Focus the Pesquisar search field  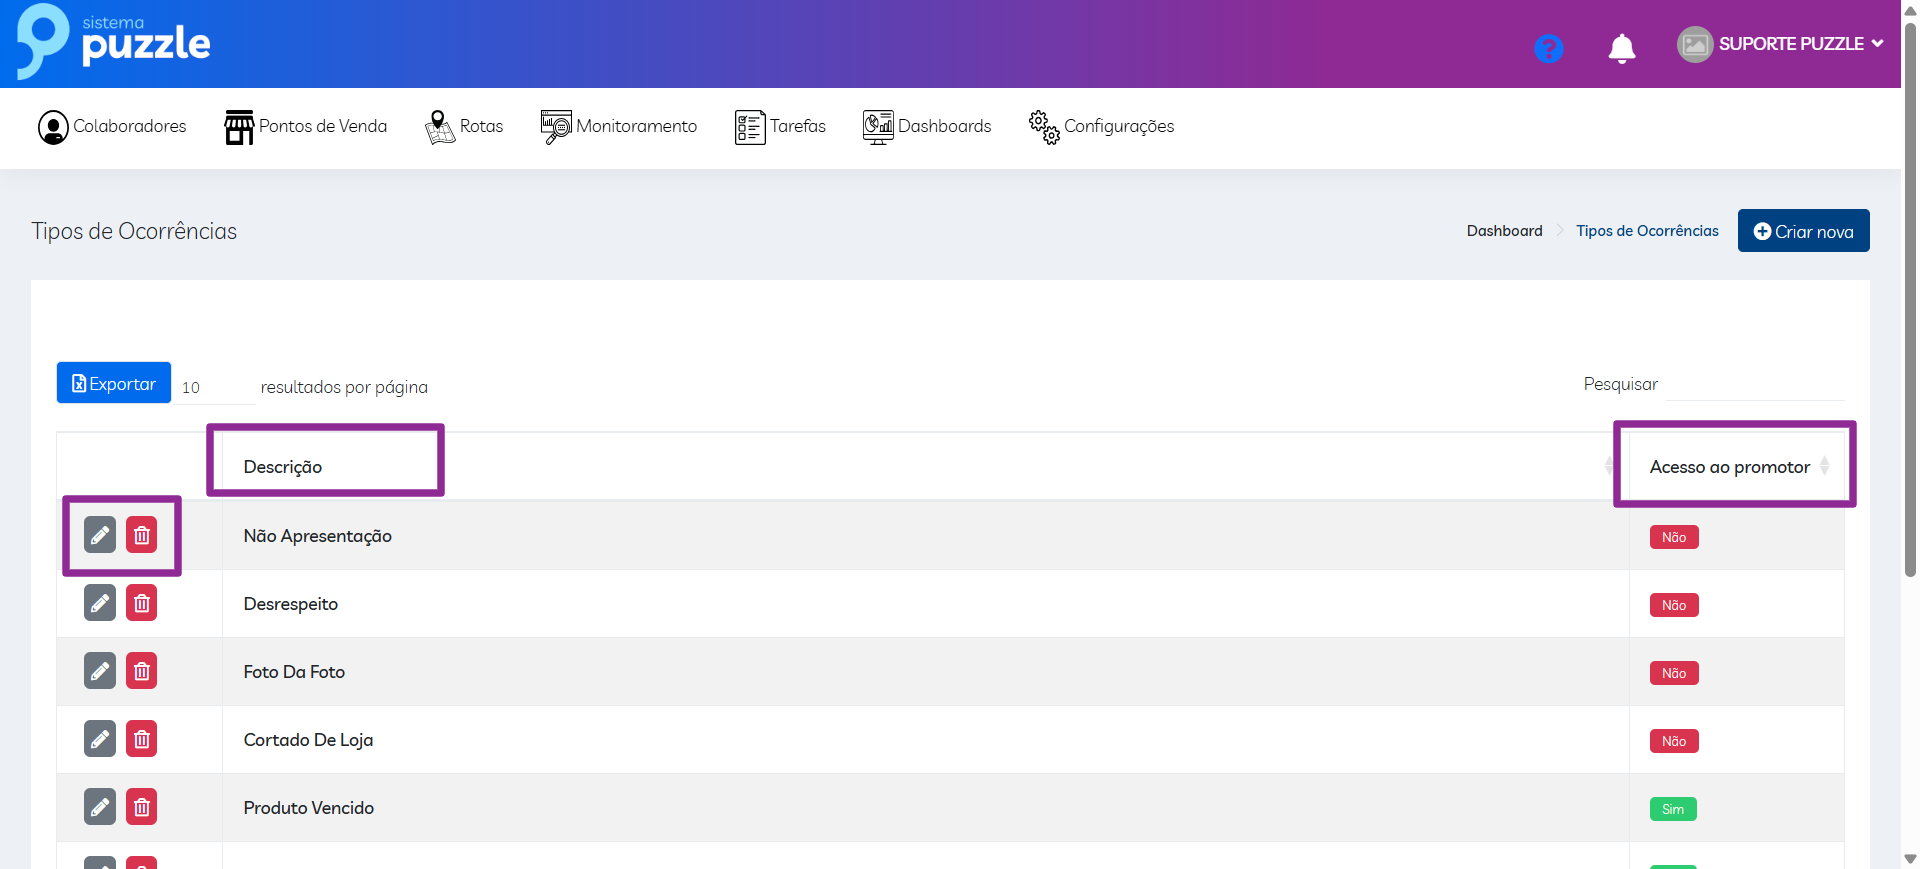click(1754, 385)
